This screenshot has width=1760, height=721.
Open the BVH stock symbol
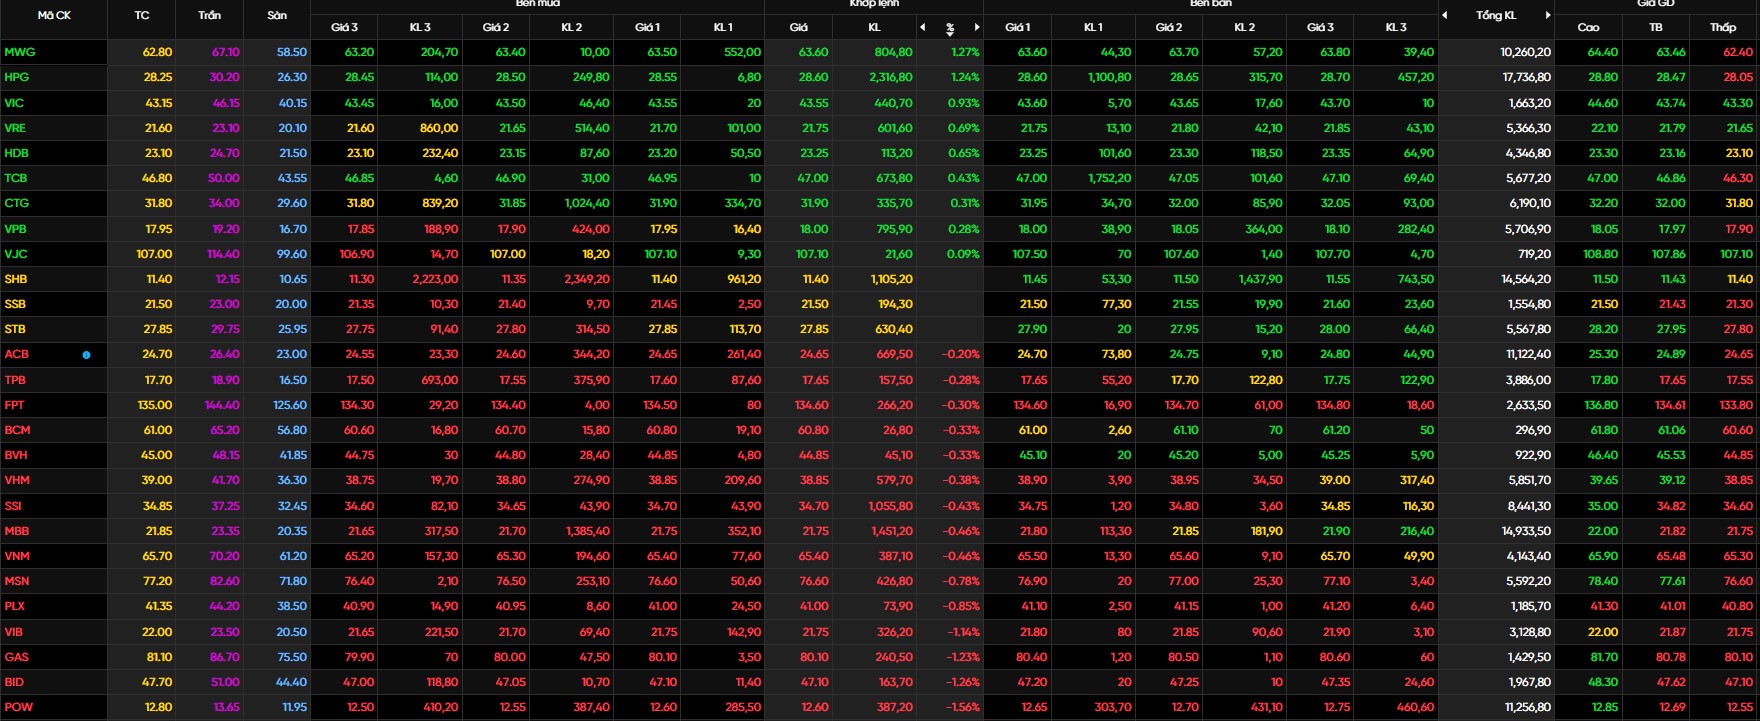click(16, 455)
